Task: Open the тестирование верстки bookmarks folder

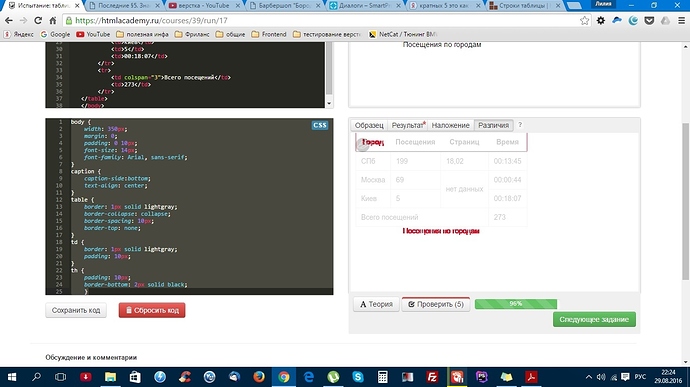Action: pos(327,34)
